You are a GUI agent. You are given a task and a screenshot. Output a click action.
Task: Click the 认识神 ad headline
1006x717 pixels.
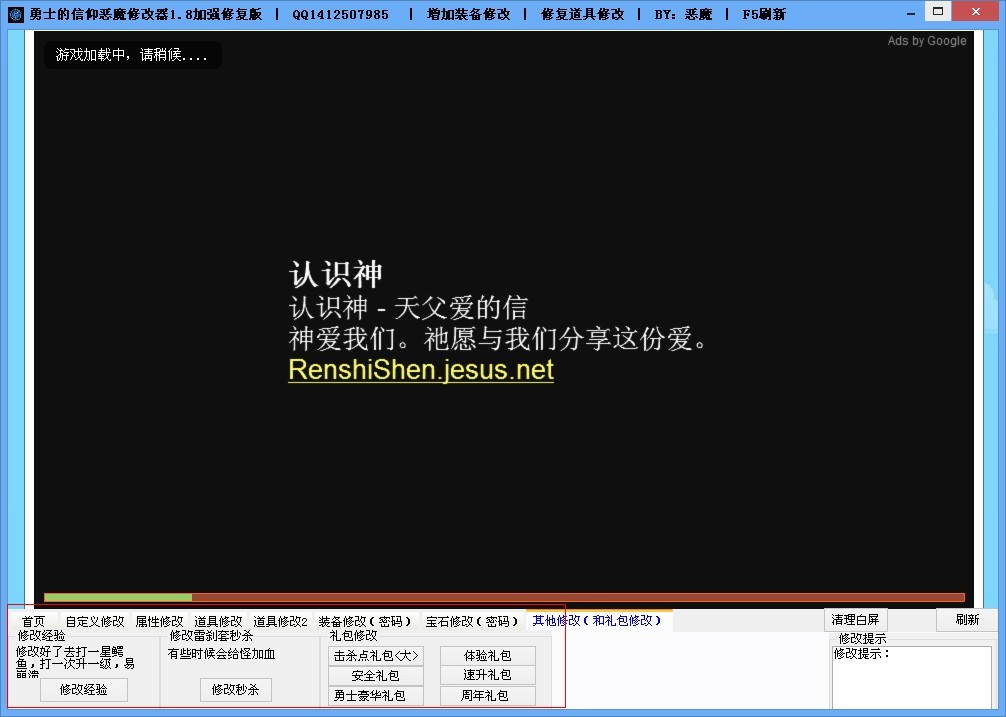click(336, 274)
